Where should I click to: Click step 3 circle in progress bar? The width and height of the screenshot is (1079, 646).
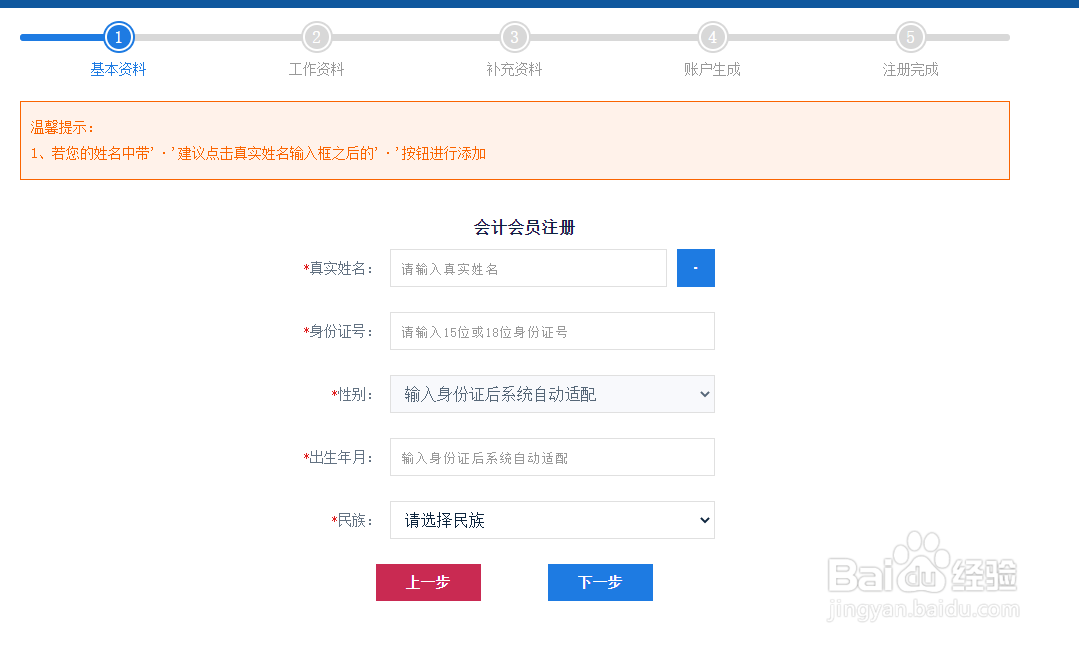(x=514, y=38)
